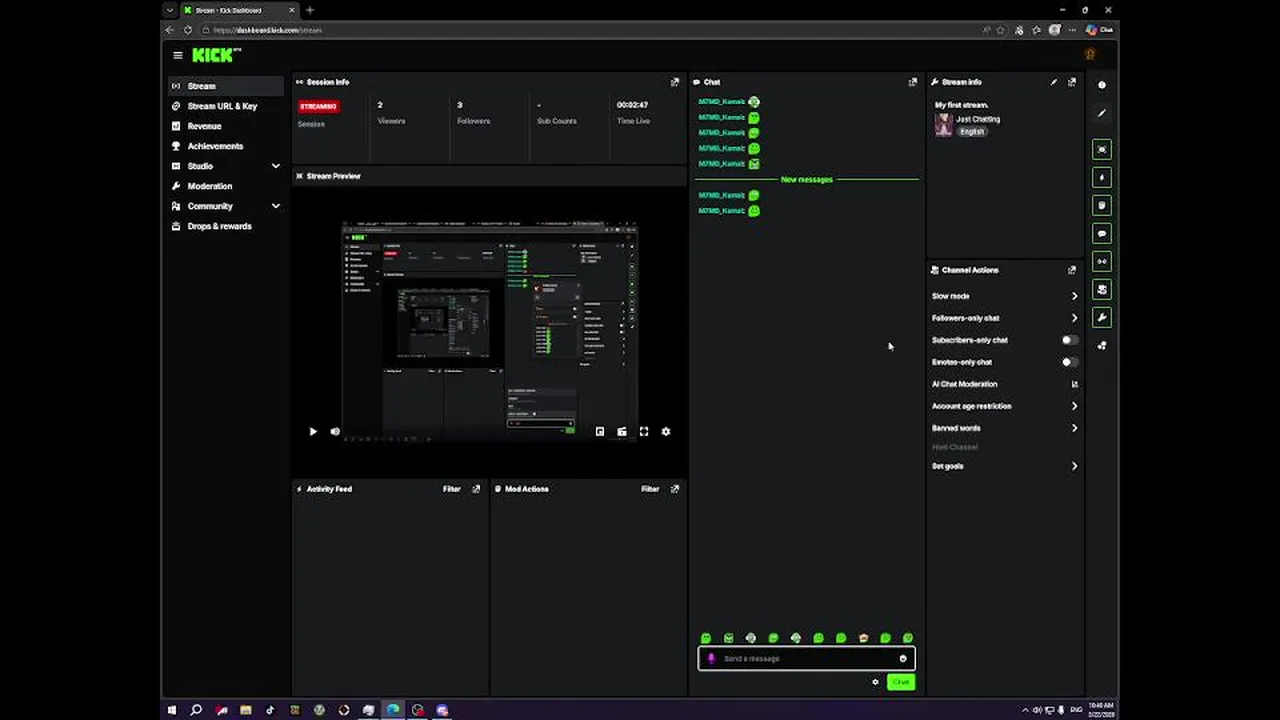Open the hamburger menu beside the Kick logo
Image resolution: width=1280 pixels, height=720 pixels.
178,55
